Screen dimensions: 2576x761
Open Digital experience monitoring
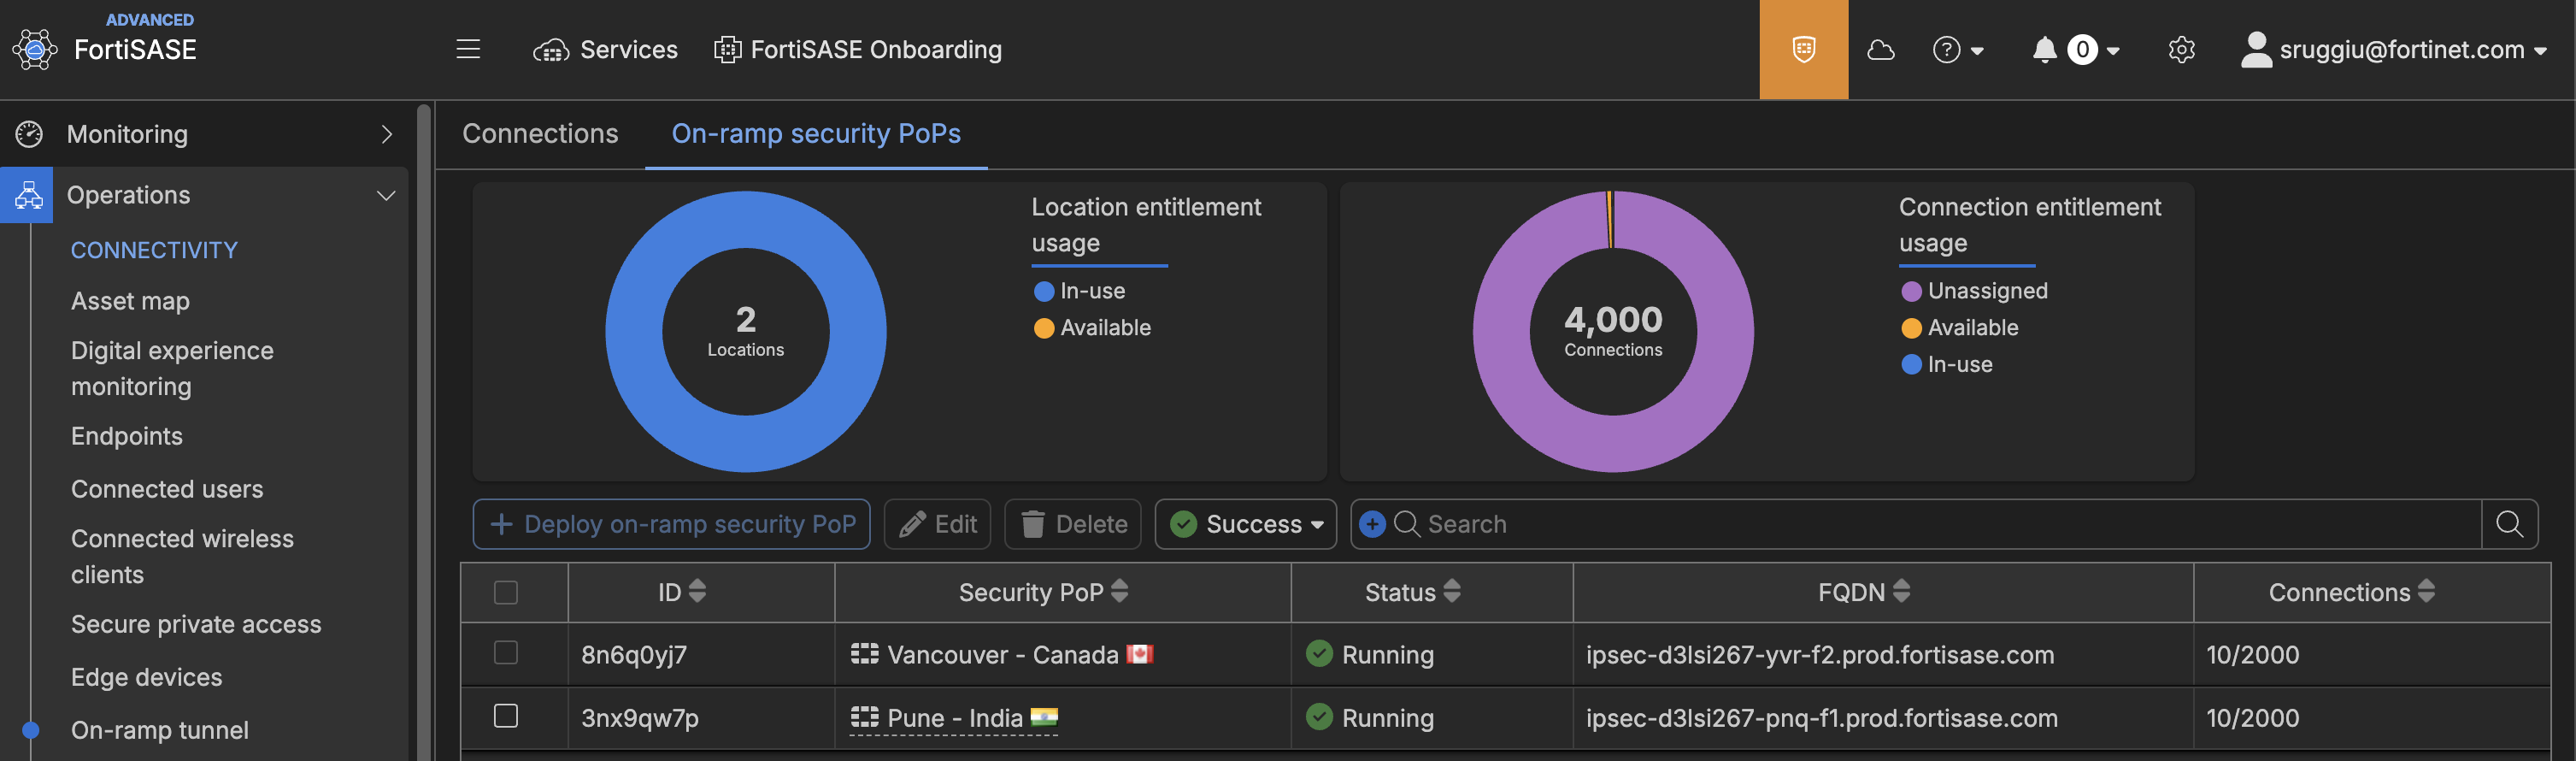[x=172, y=368]
